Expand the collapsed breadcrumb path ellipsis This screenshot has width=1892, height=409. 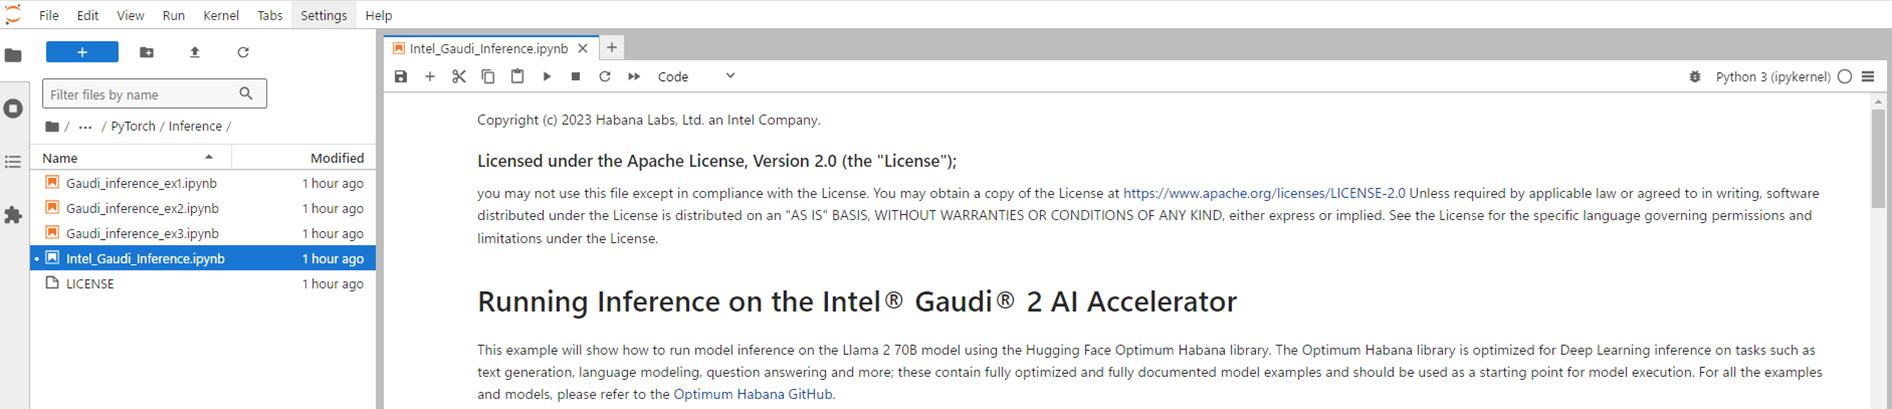pos(85,127)
